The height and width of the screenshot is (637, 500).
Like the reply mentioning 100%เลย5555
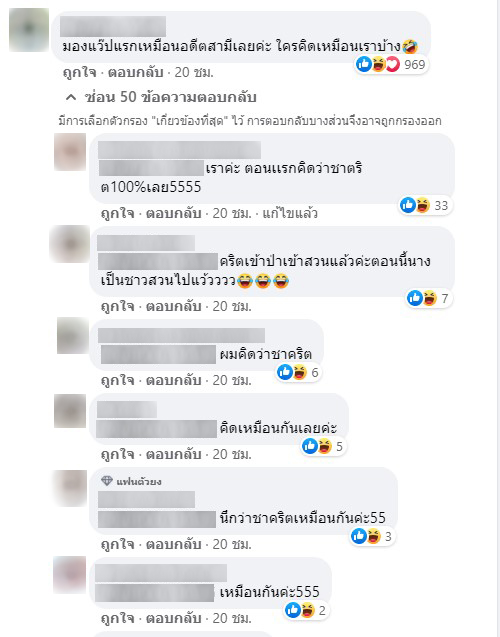click(117, 213)
